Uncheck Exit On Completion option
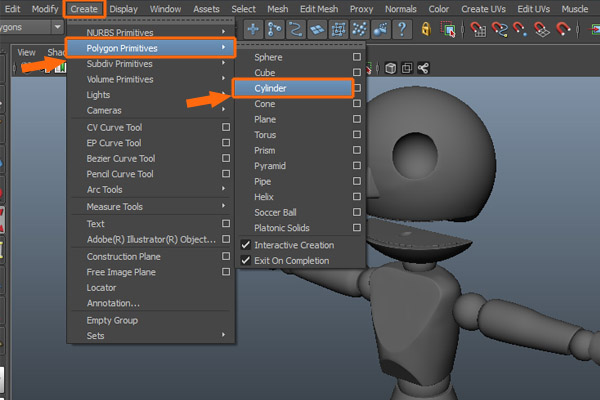 pos(246,261)
